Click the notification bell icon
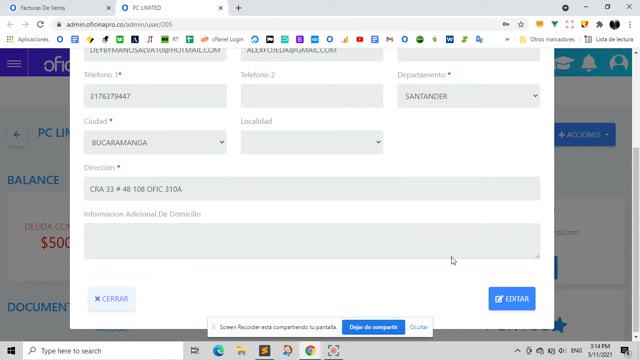 589,63
